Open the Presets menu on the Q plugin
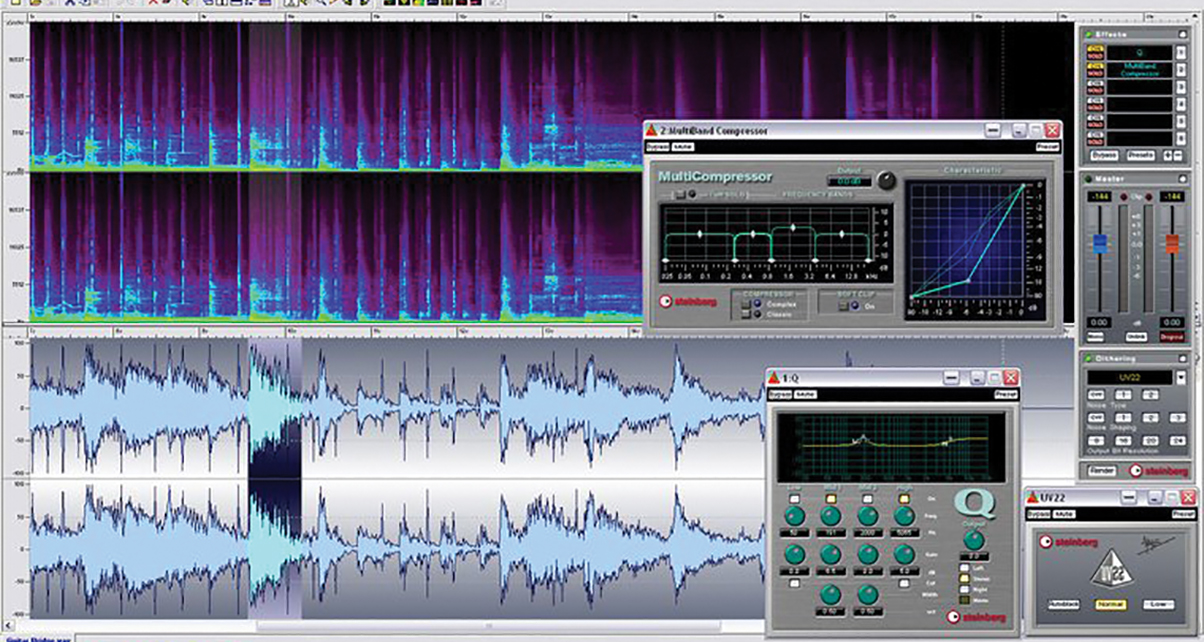 pos(1007,394)
